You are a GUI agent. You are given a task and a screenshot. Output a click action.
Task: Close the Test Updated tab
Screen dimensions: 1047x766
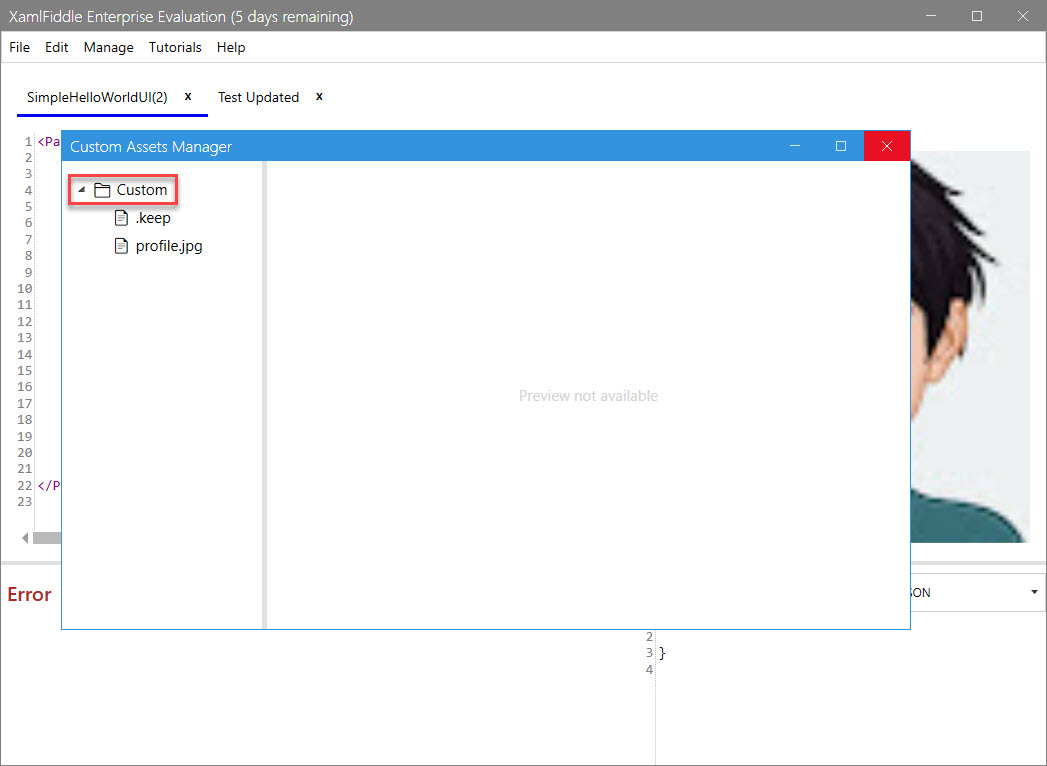coord(319,96)
